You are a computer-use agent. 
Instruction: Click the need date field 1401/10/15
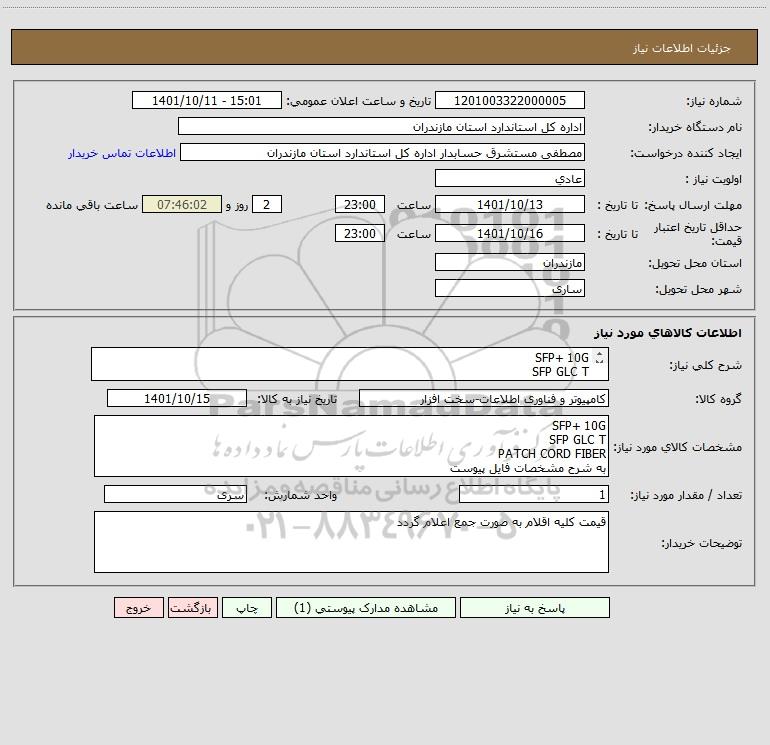(x=177, y=398)
